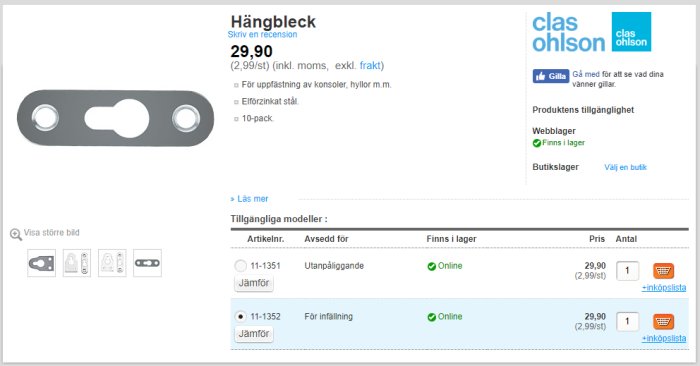Viewport: 700px width, 366px height.
Task: Click Pris column header
Action: [x=597, y=239]
